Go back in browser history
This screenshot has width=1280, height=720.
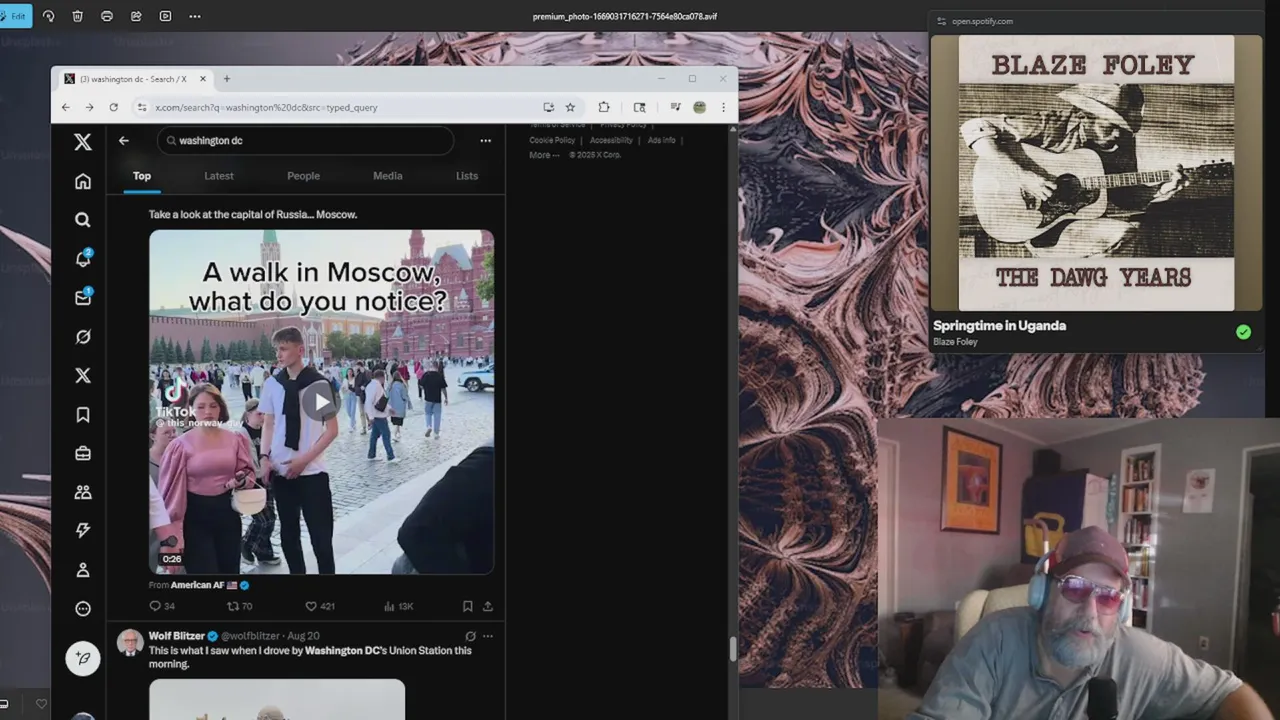tap(66, 107)
